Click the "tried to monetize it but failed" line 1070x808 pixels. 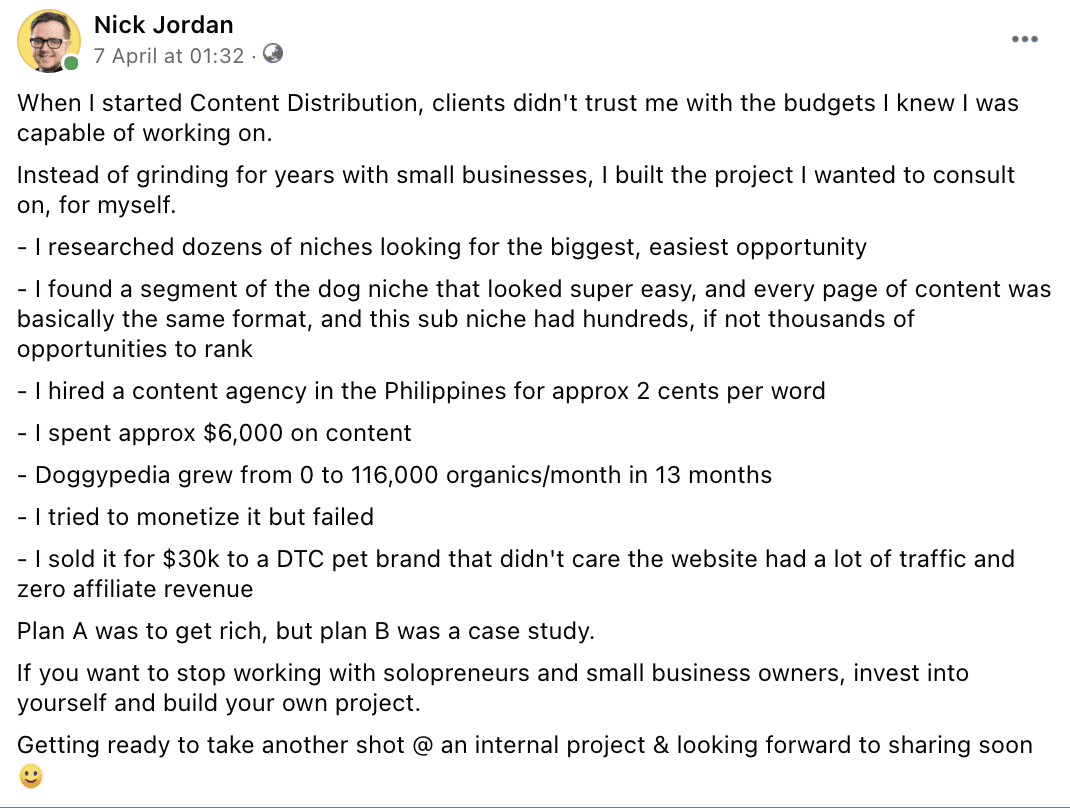coord(196,517)
